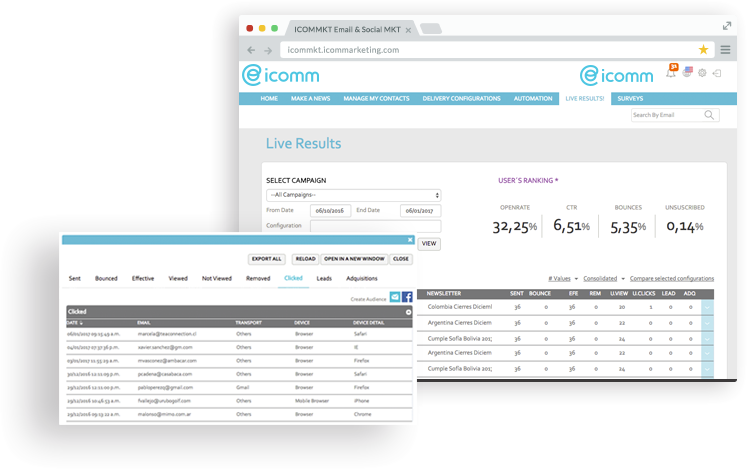The width and height of the screenshot is (747, 469).
Task: Click the browser forward arrow
Action: pos(268,50)
